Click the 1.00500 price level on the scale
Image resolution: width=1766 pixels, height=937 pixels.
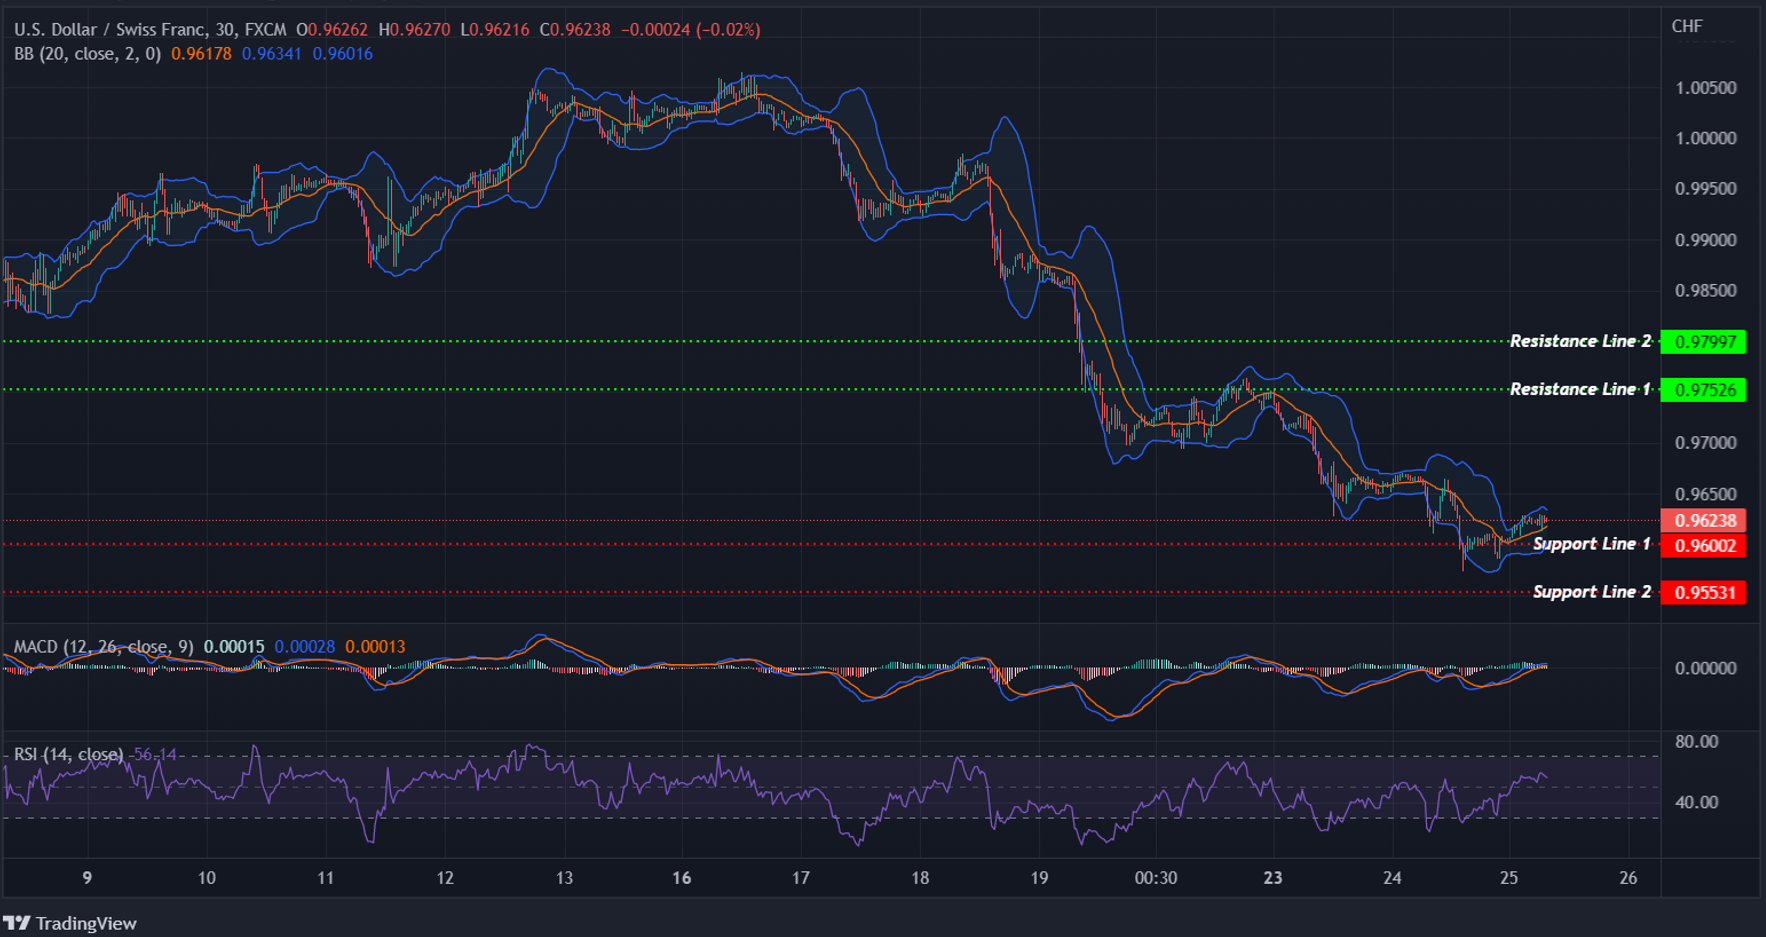[1707, 87]
